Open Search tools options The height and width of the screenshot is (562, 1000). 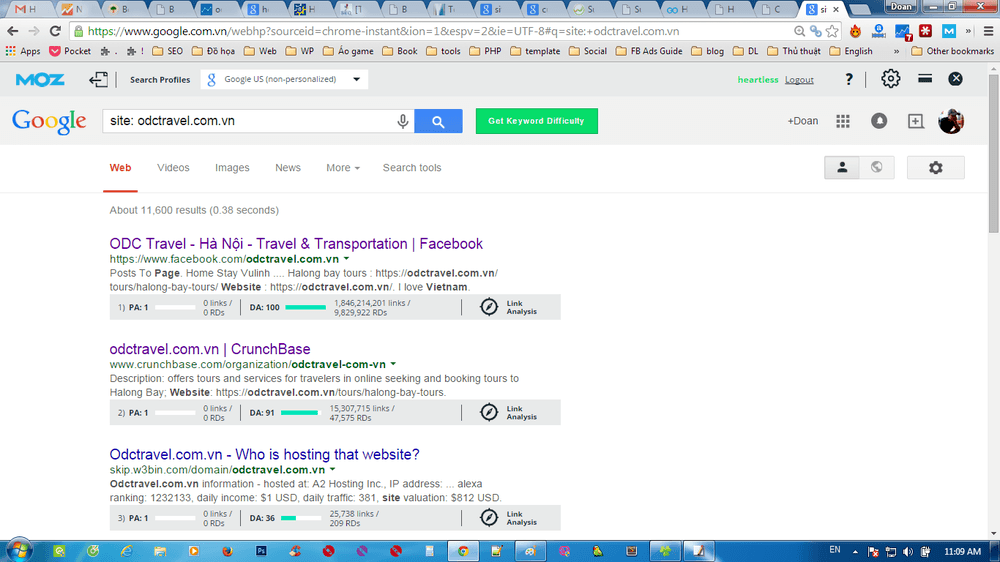[412, 168]
